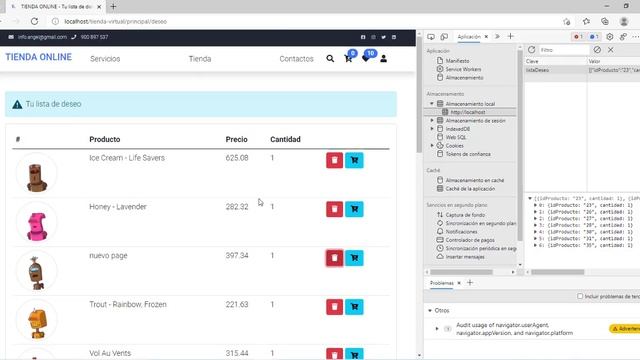Open Tokens de confianza item
This screenshot has height=360, width=640.
coord(468,154)
